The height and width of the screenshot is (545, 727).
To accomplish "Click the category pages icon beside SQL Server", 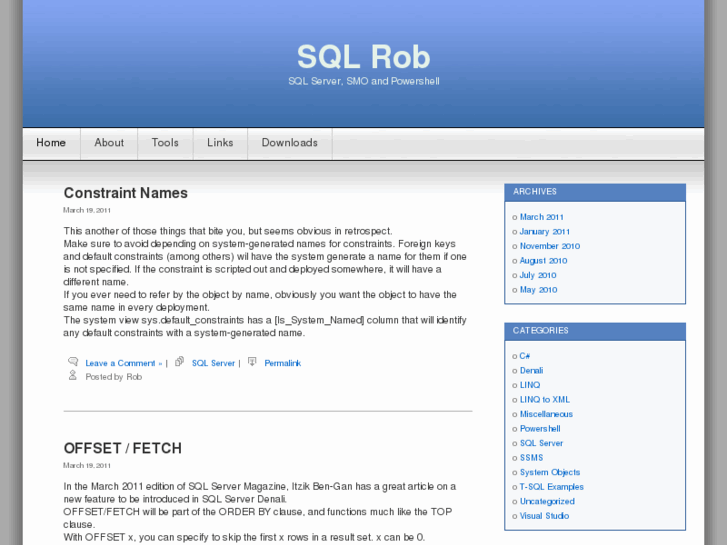I will point(179,361).
